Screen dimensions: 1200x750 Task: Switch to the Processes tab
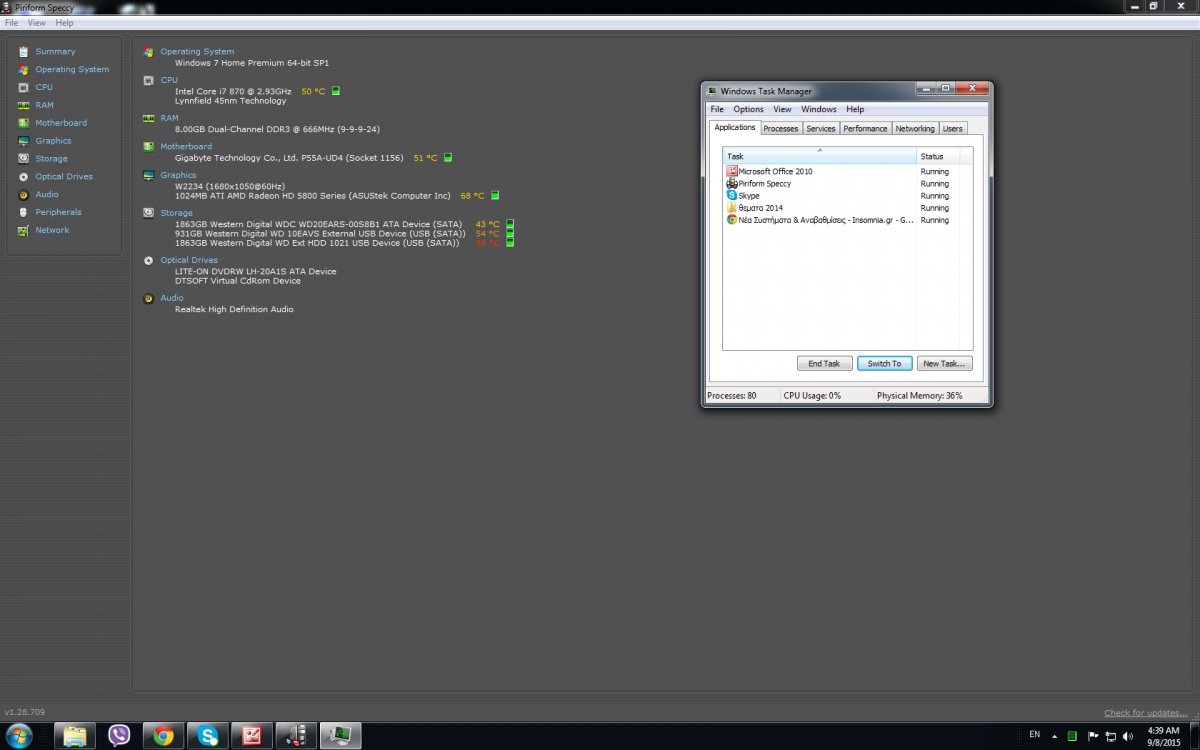pyautogui.click(x=781, y=128)
